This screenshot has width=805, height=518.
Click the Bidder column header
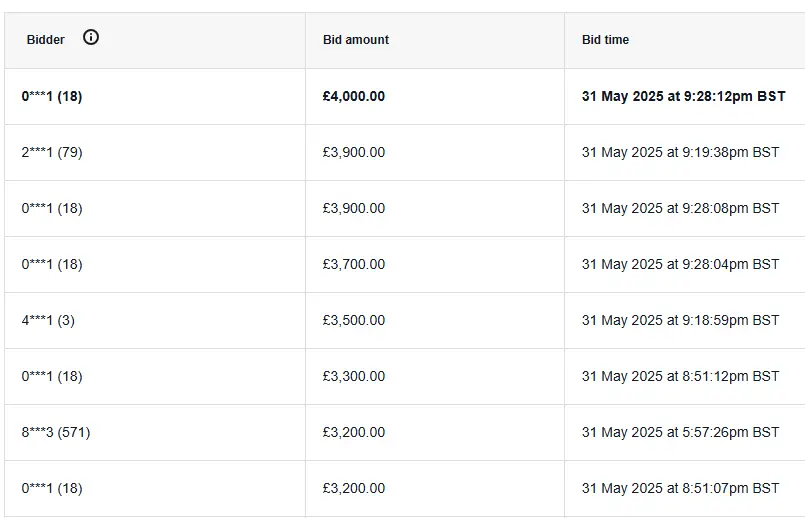(46, 40)
